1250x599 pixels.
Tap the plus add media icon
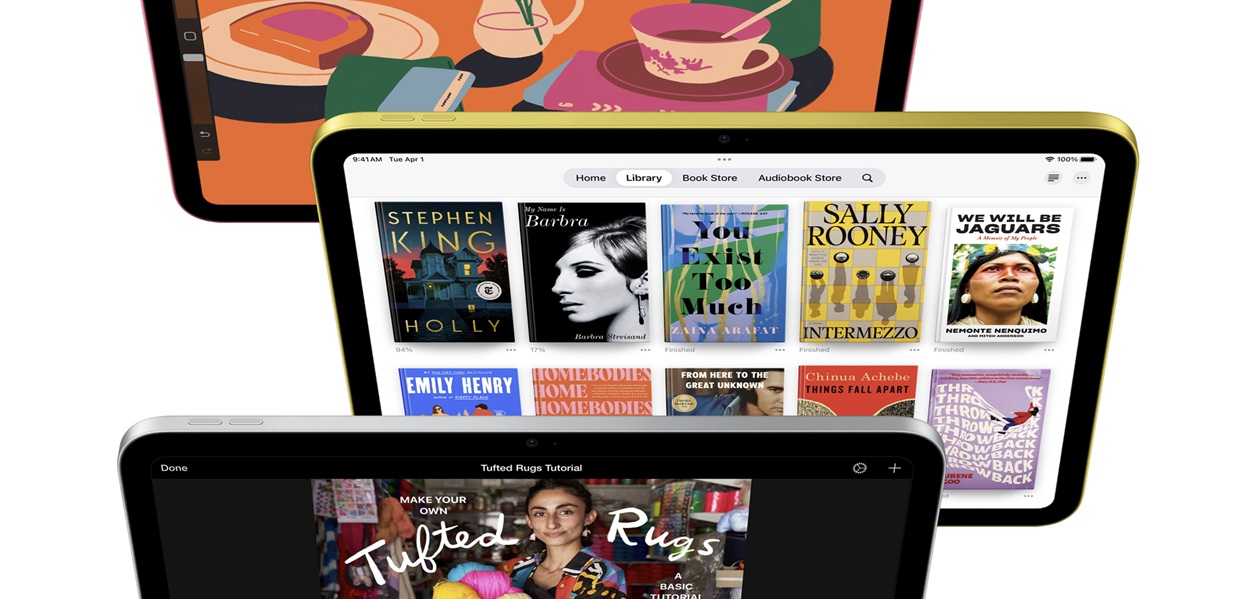(x=894, y=468)
